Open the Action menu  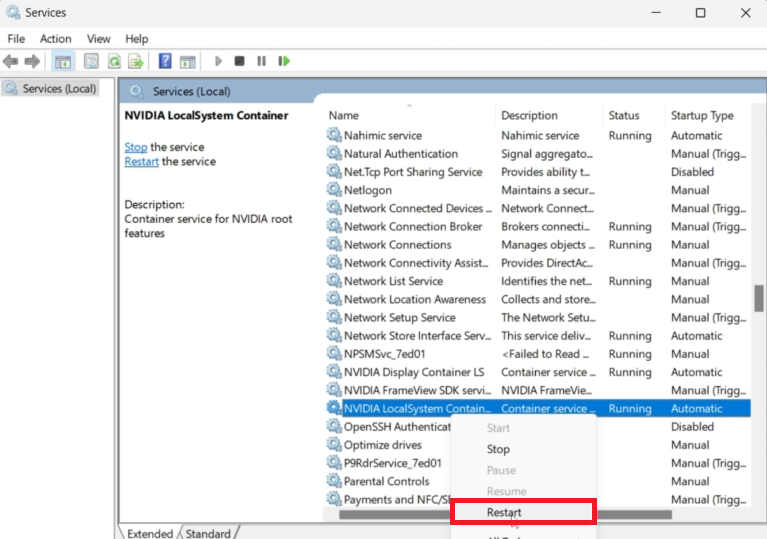point(56,38)
